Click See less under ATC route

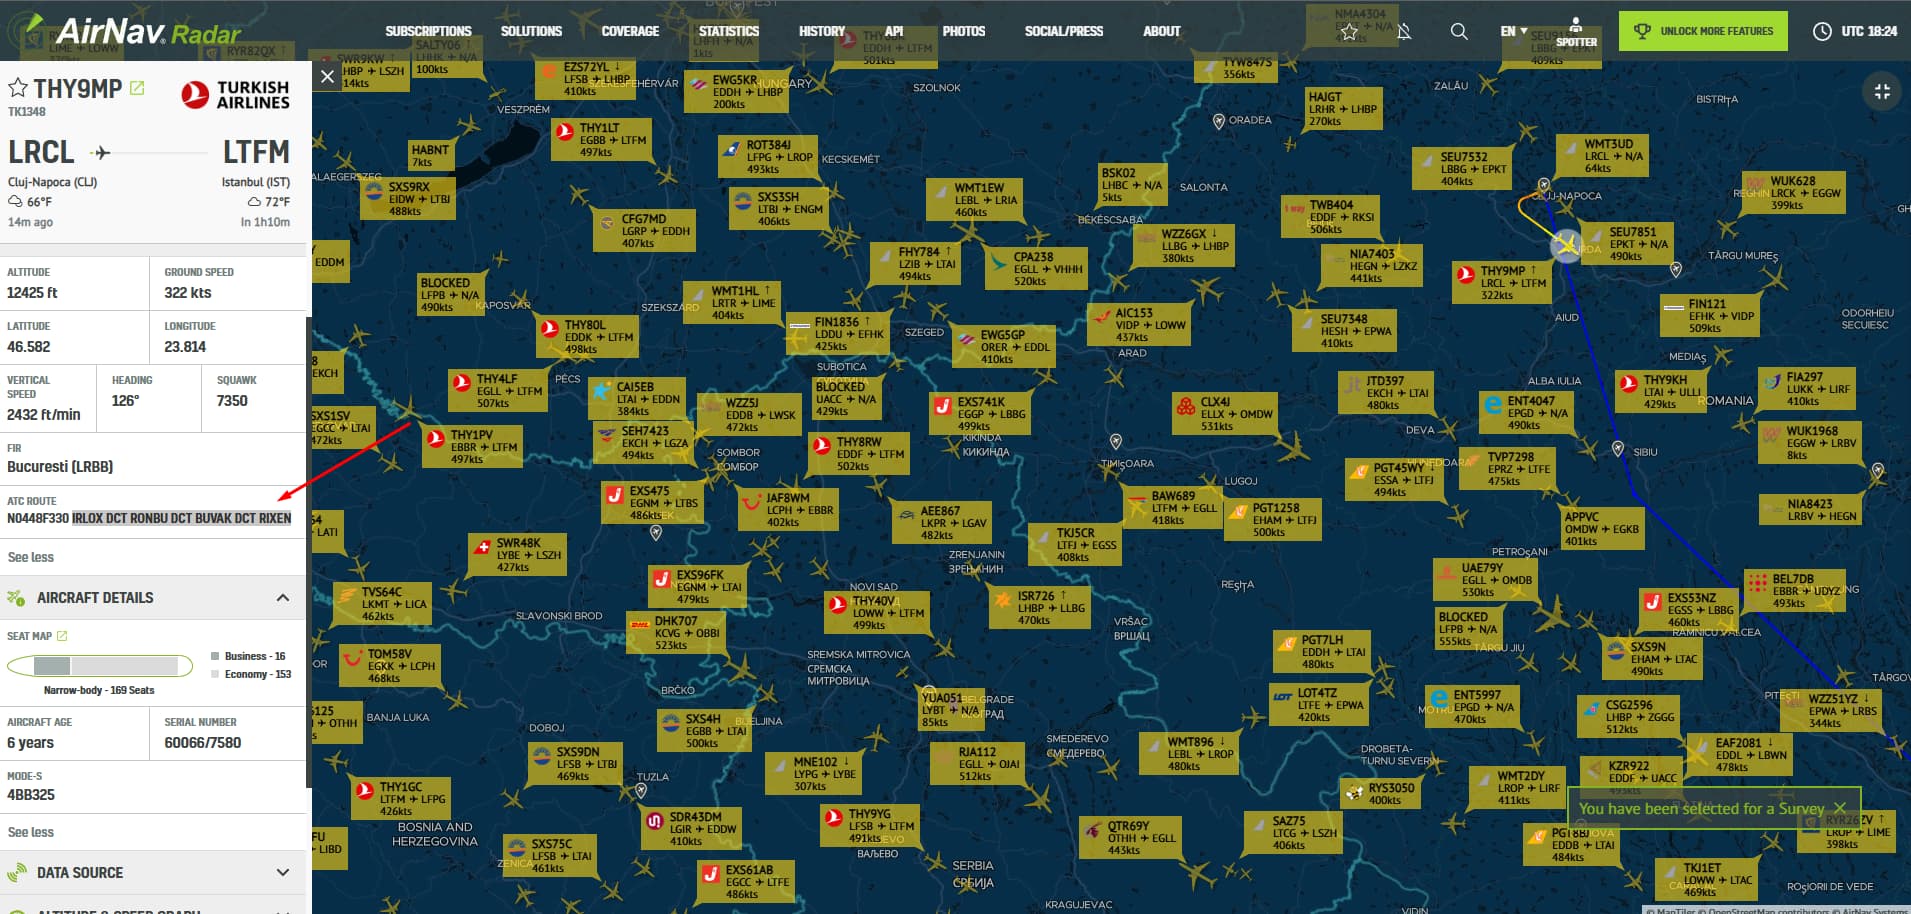[31, 558]
